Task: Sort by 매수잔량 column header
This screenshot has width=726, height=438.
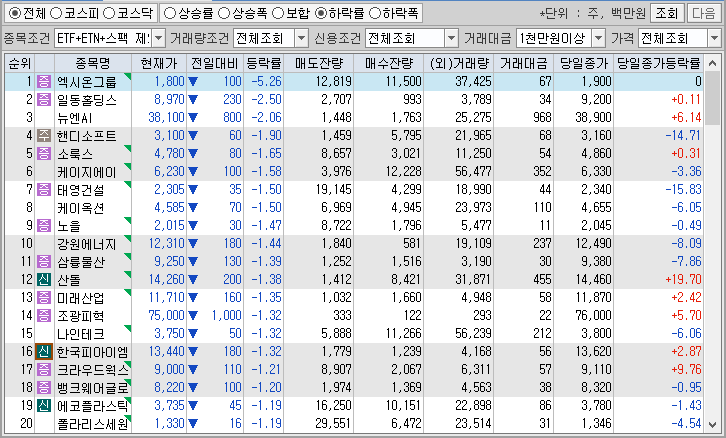Action: [x=388, y=63]
